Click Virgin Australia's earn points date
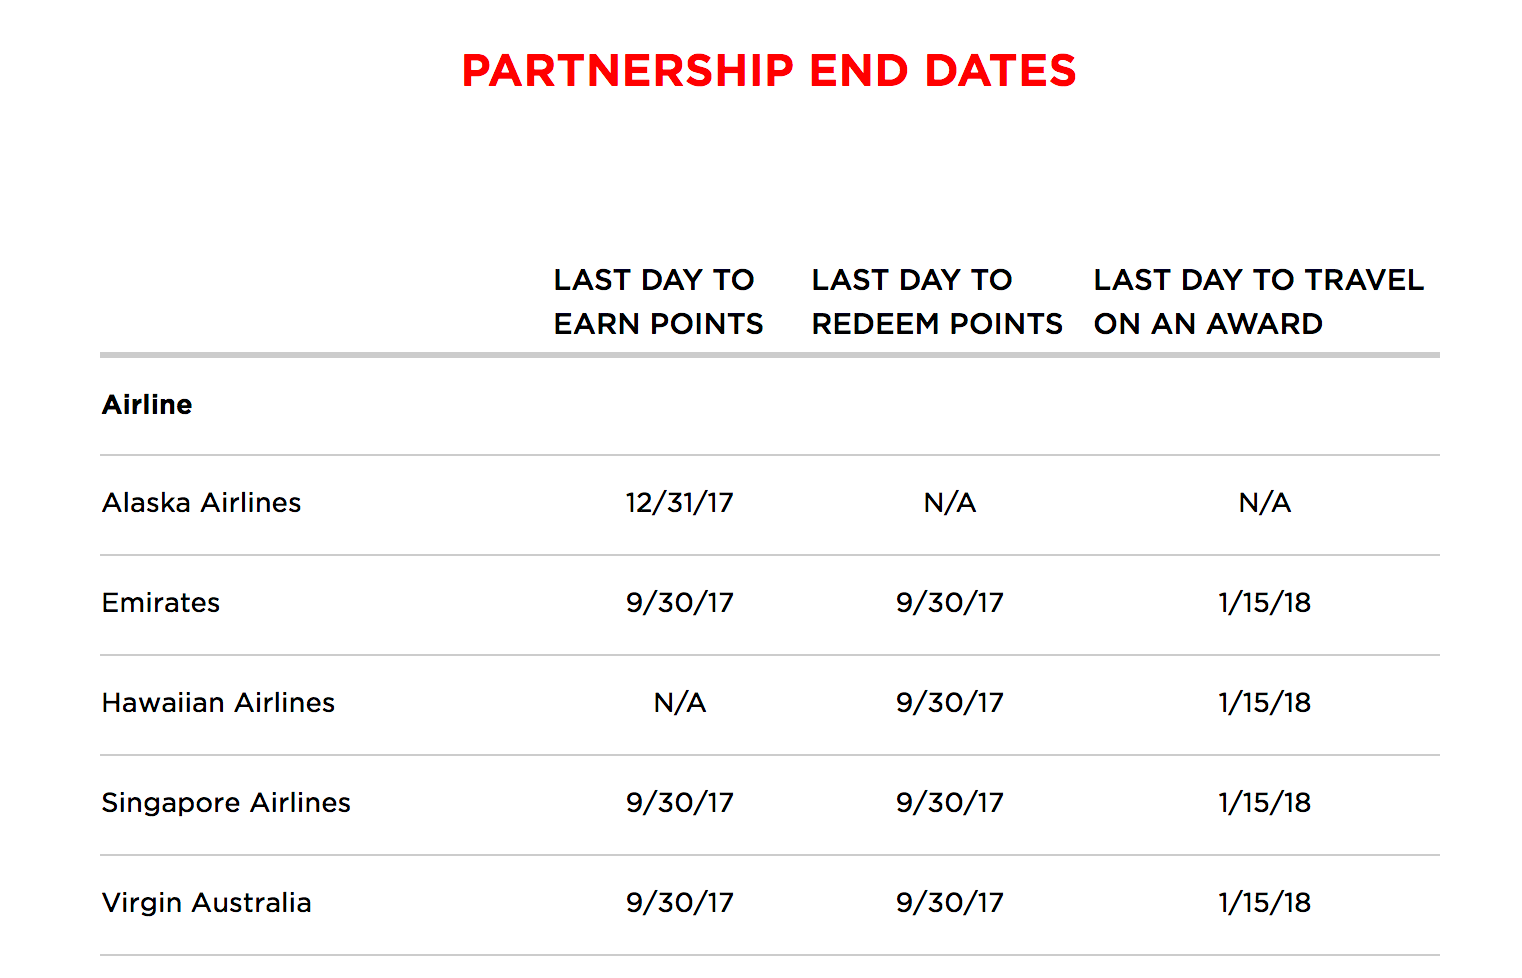 (x=679, y=902)
